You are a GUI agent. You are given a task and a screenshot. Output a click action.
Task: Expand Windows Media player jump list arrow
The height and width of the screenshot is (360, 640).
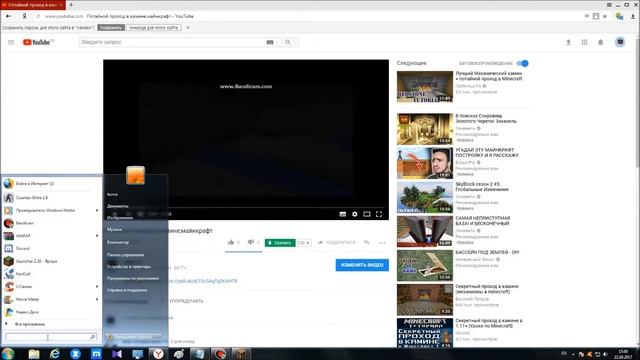pos(97,210)
